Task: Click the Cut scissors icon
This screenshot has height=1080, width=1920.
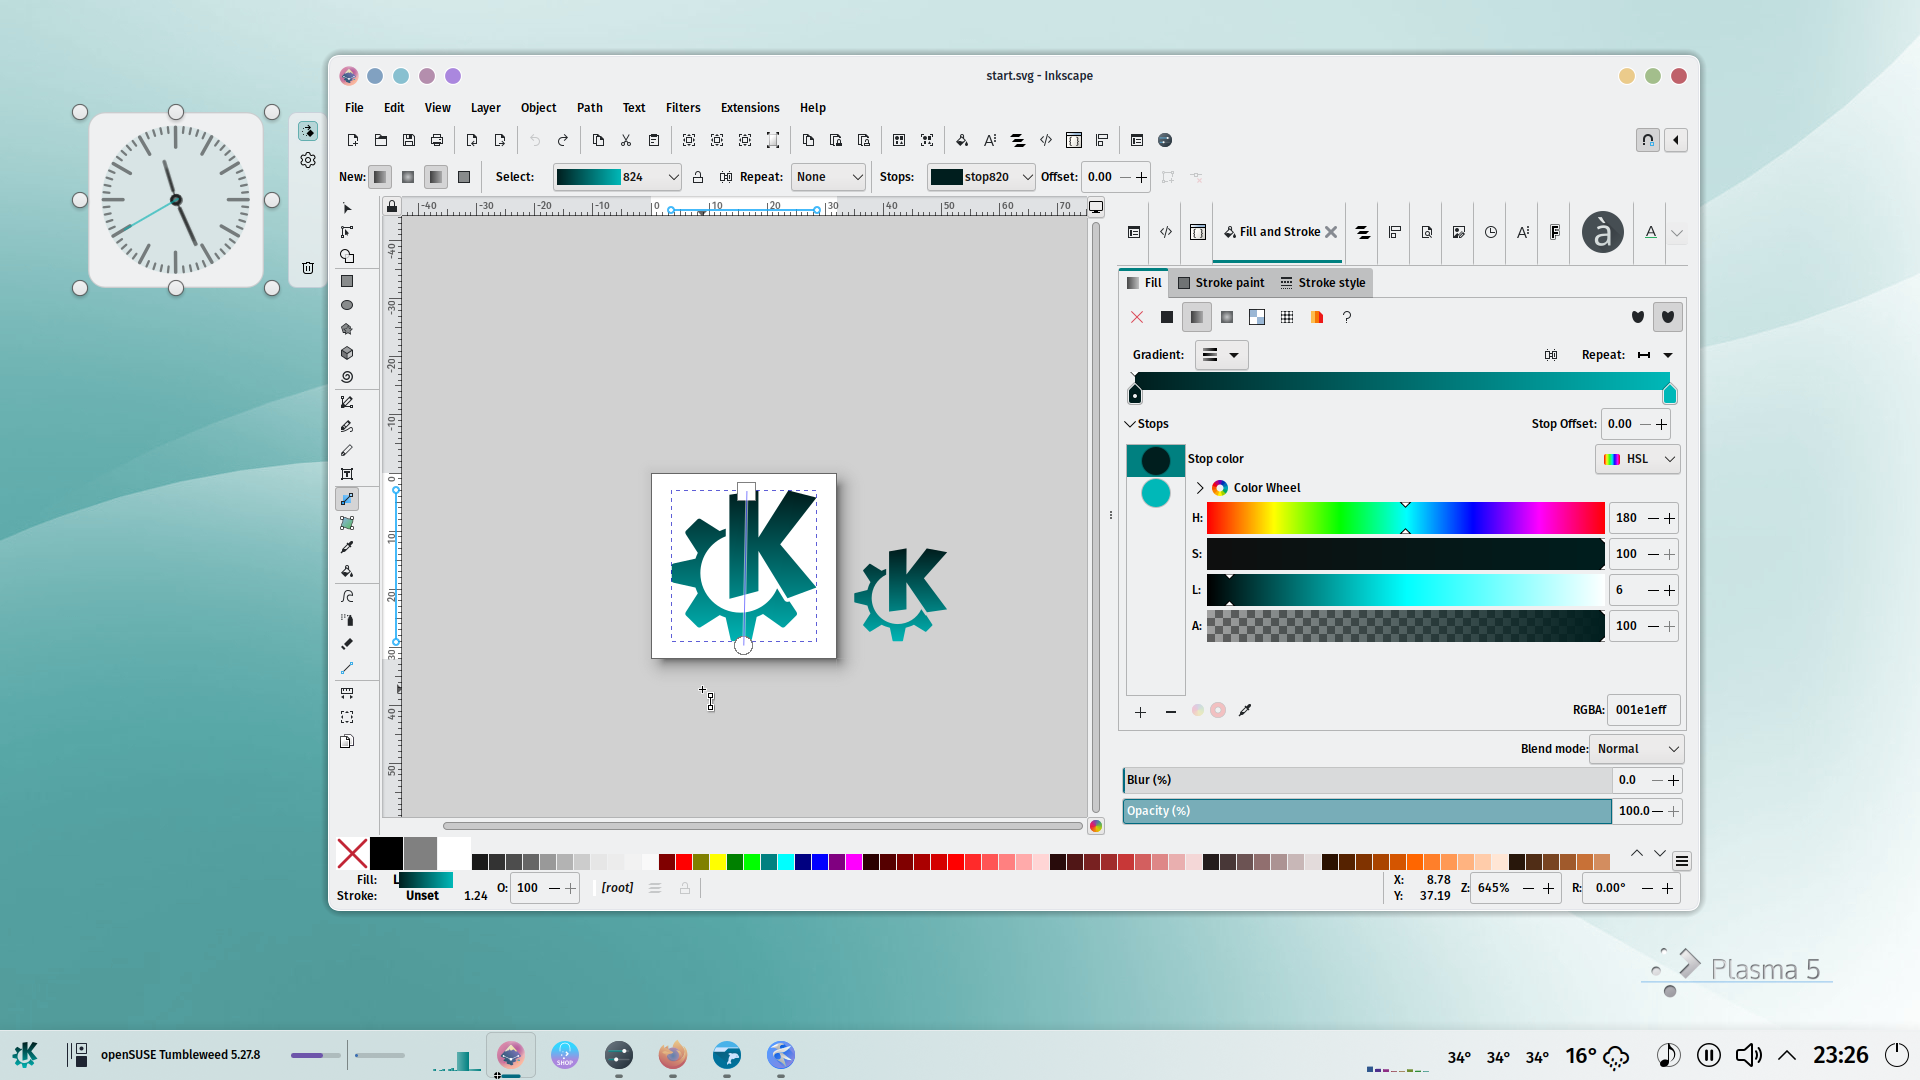Action: (626, 140)
